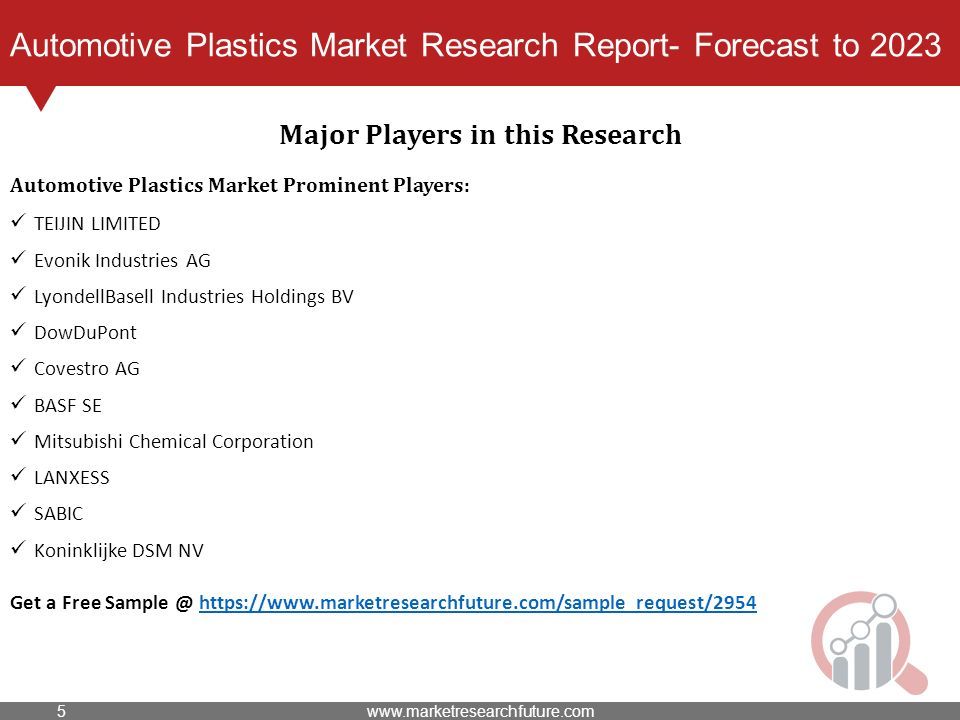Click the 'LANXESS' list entry
This screenshot has height=720, width=960.
pos(72,478)
